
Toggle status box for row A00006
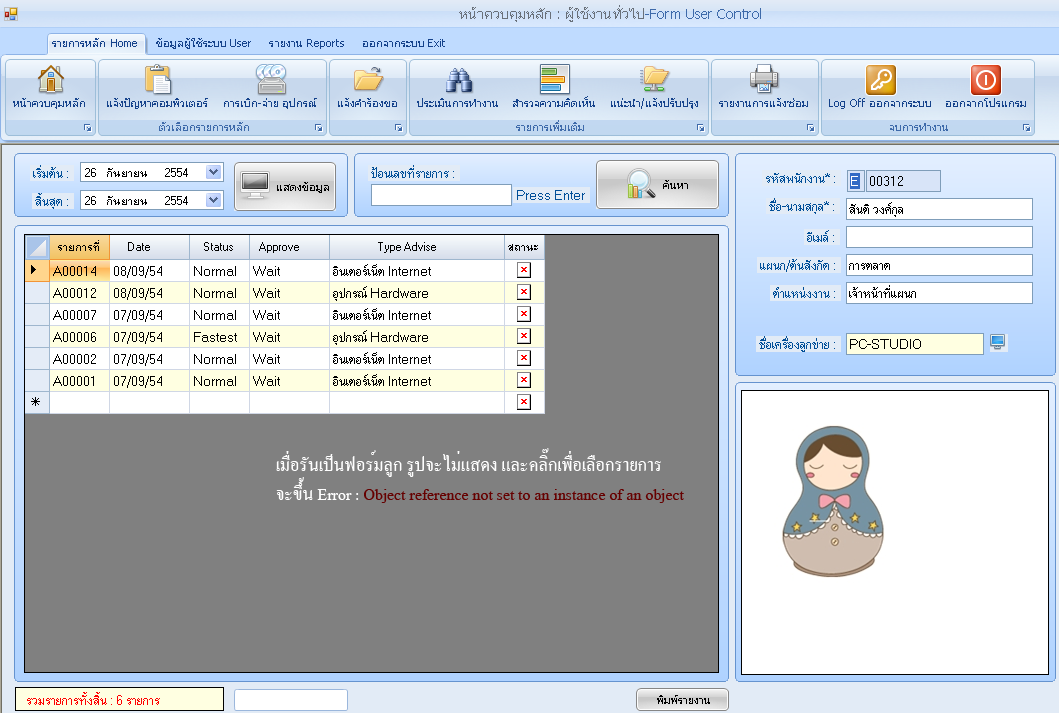(x=523, y=336)
